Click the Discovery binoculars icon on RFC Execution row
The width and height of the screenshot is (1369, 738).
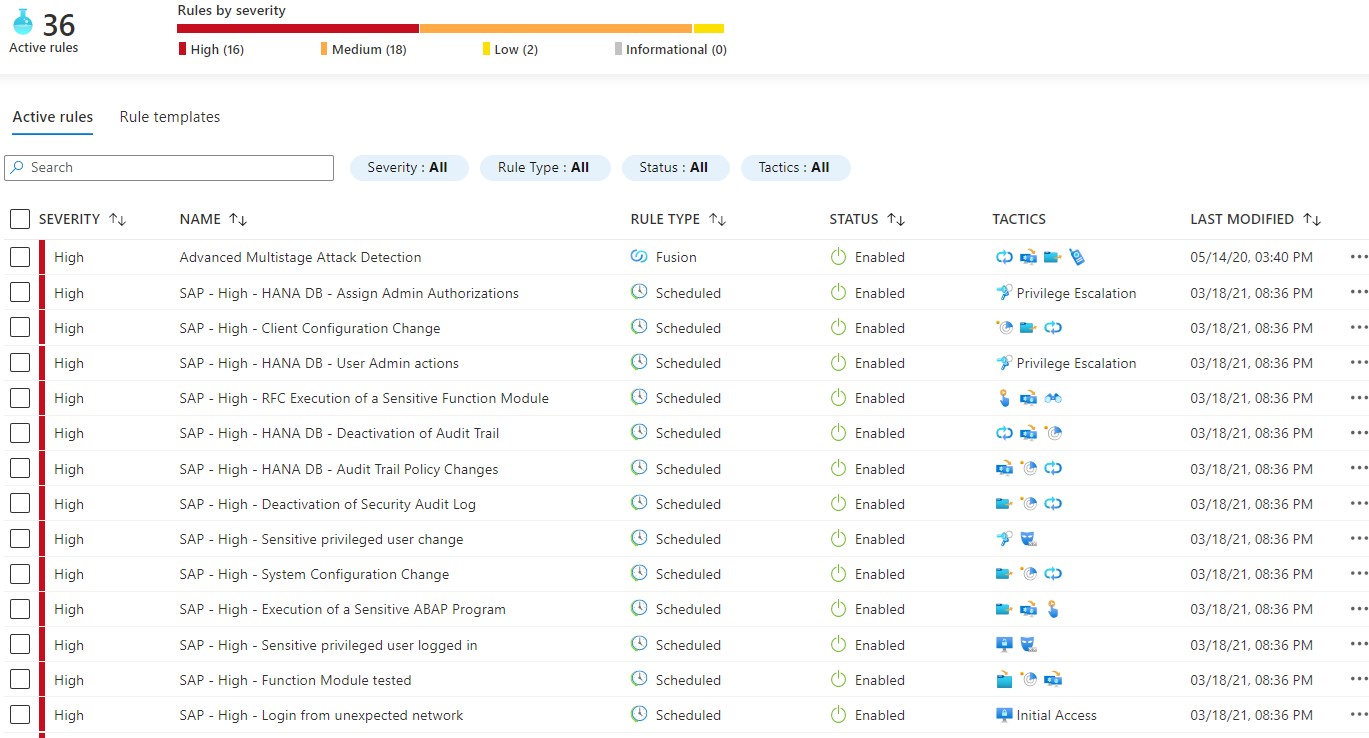coord(1051,398)
